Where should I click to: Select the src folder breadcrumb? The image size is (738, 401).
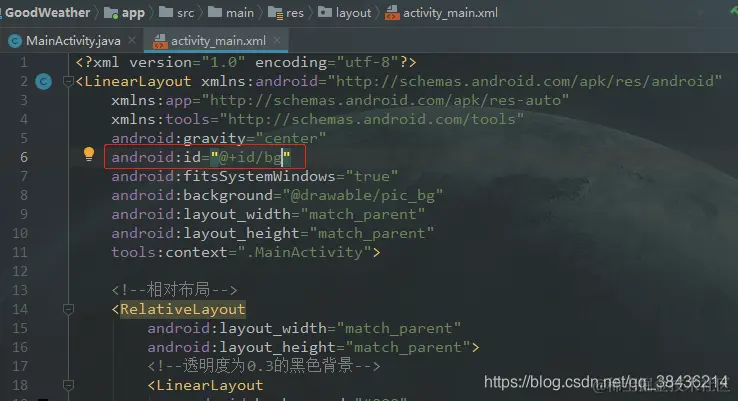point(185,13)
